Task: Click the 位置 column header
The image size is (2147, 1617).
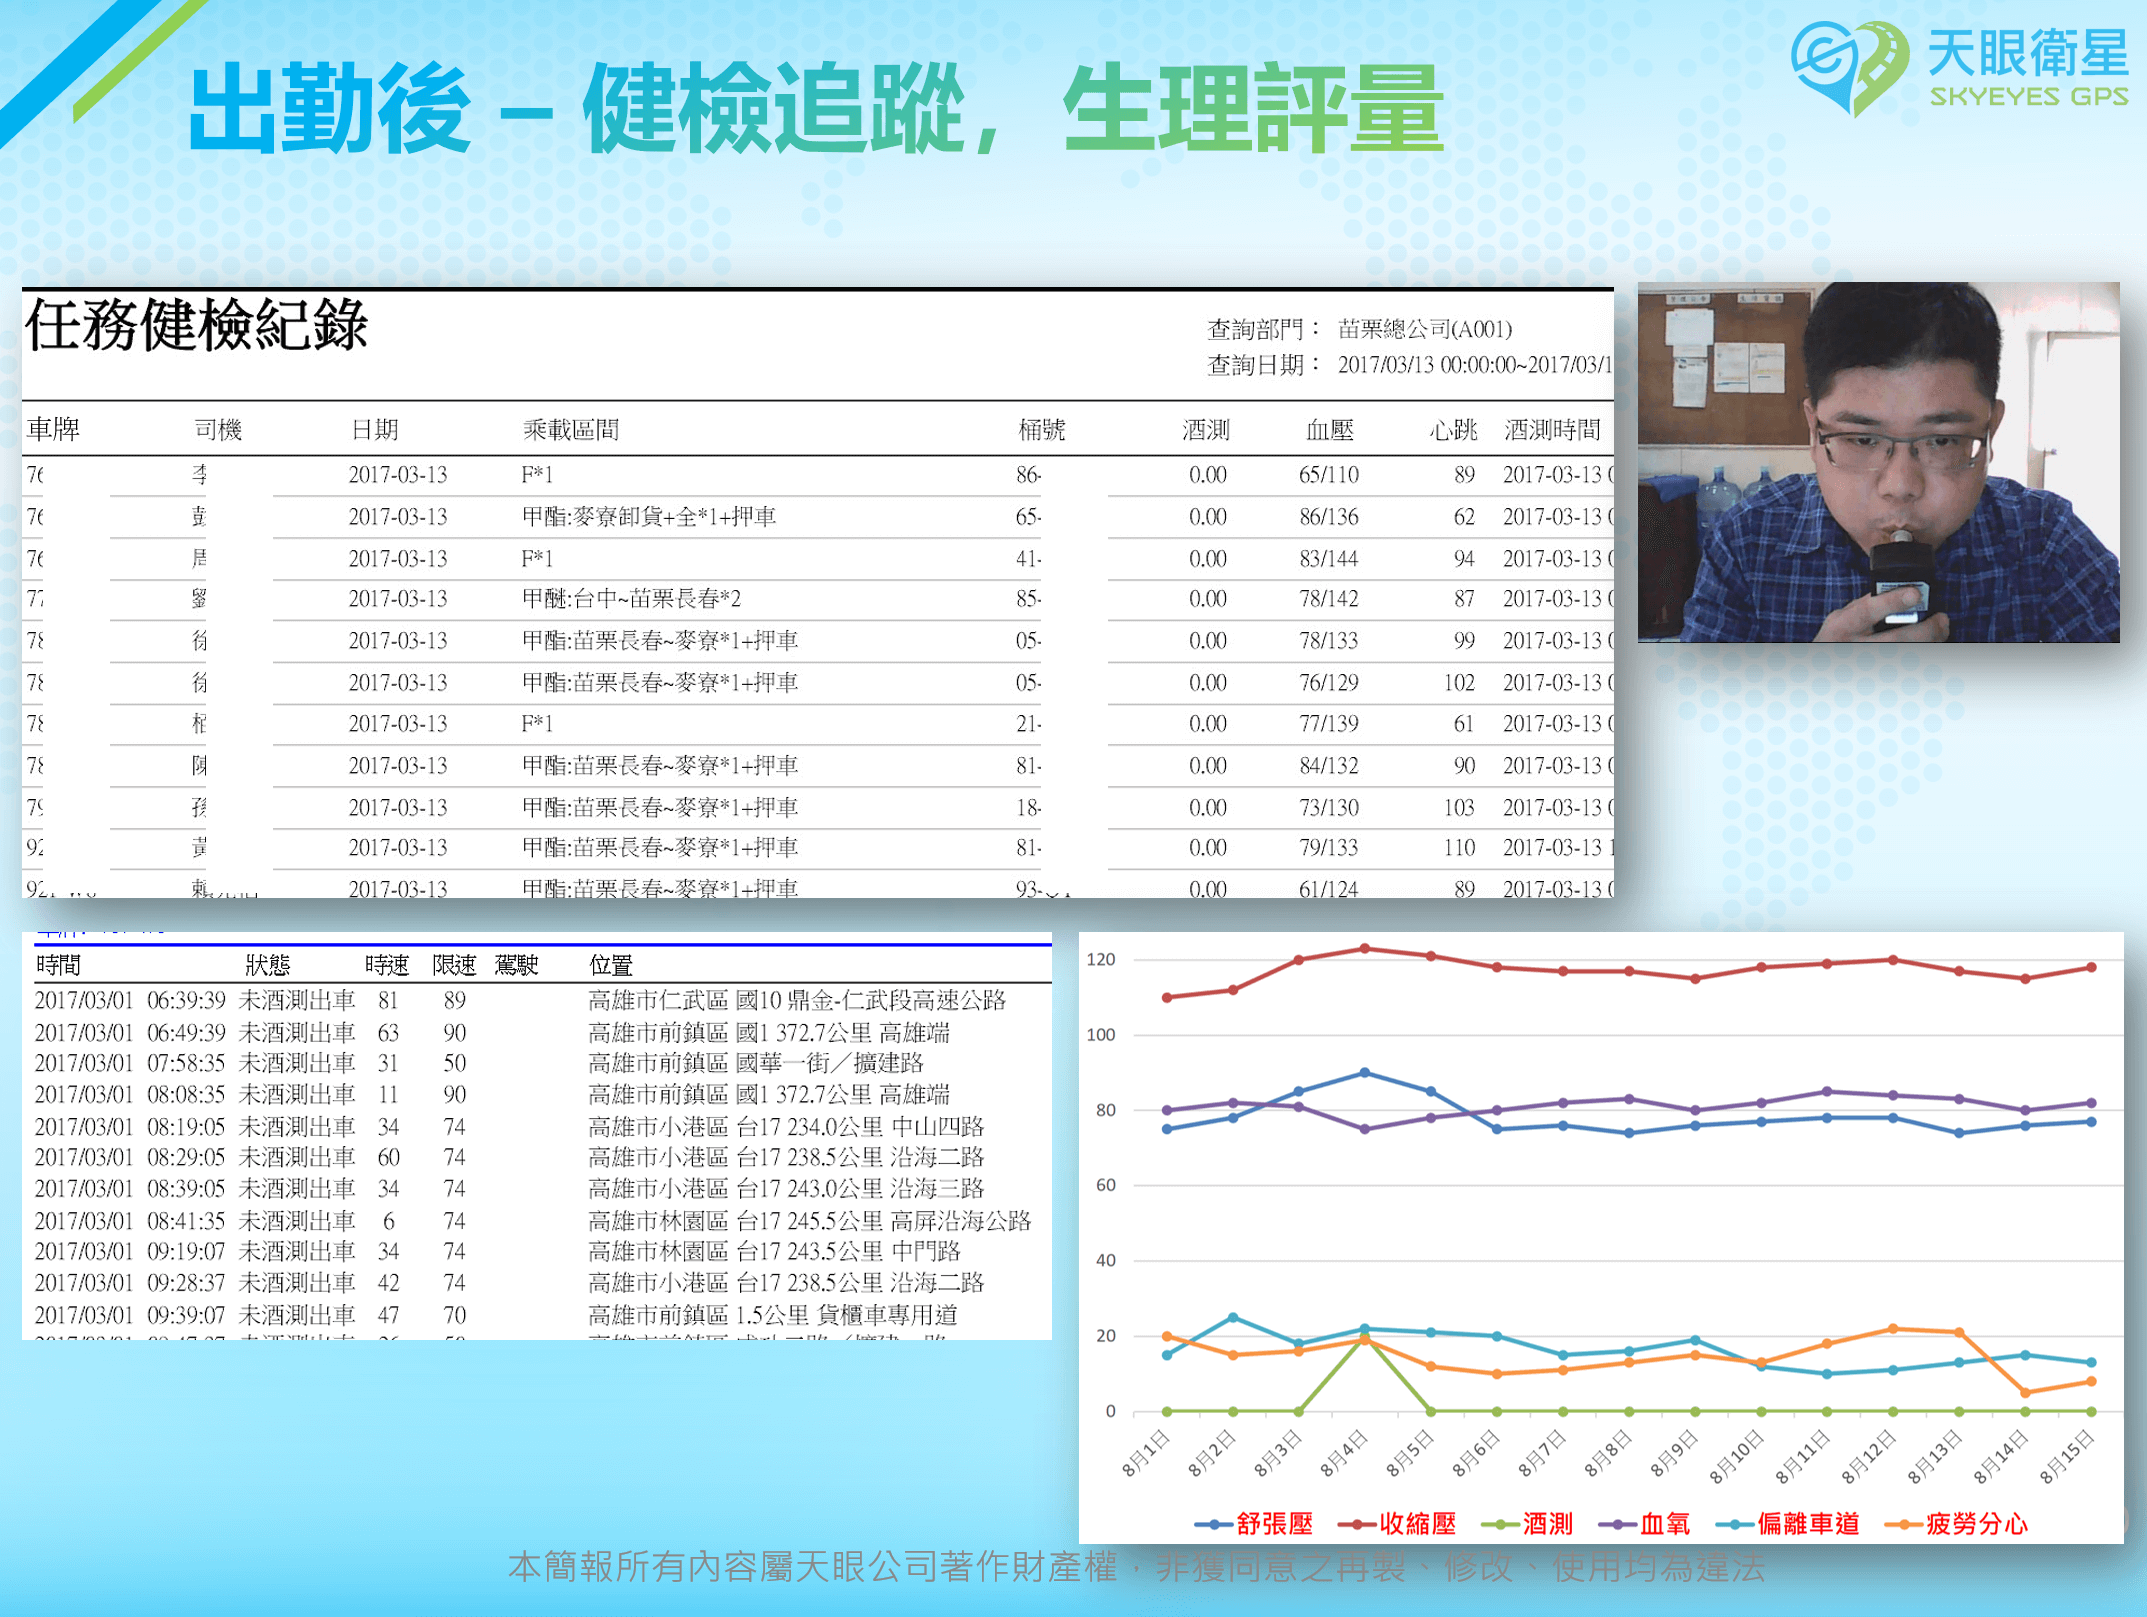Action: 610,965
